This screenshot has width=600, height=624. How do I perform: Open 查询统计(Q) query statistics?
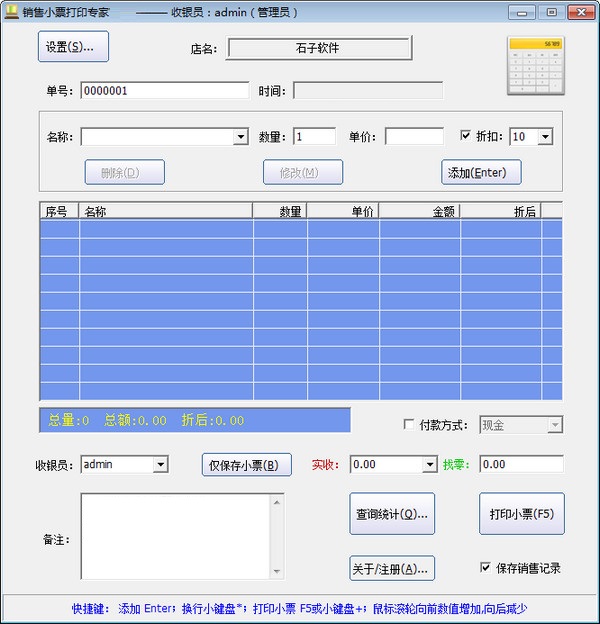(392, 514)
